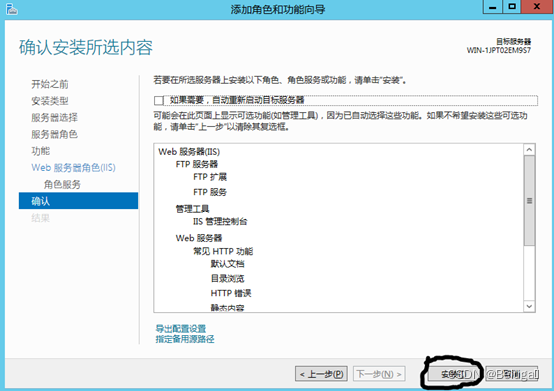Select 角色服务 sub-step
The height and width of the screenshot is (391, 554).
pos(62,184)
